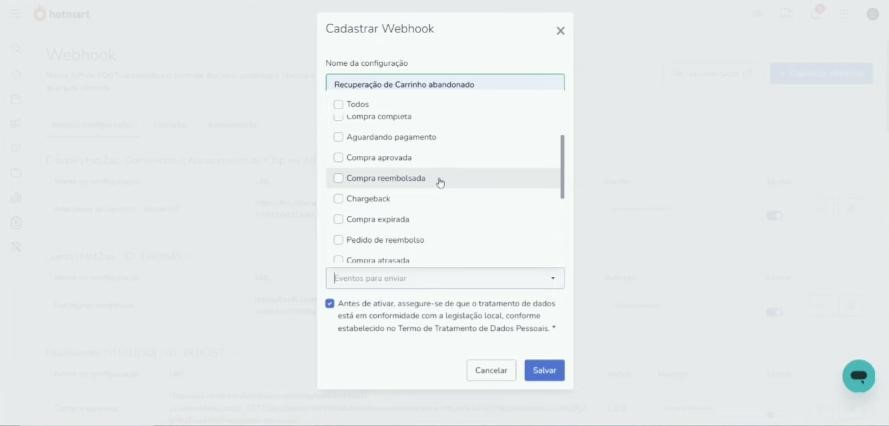Click the Salvar button
This screenshot has height=426, width=889.
[x=544, y=370]
